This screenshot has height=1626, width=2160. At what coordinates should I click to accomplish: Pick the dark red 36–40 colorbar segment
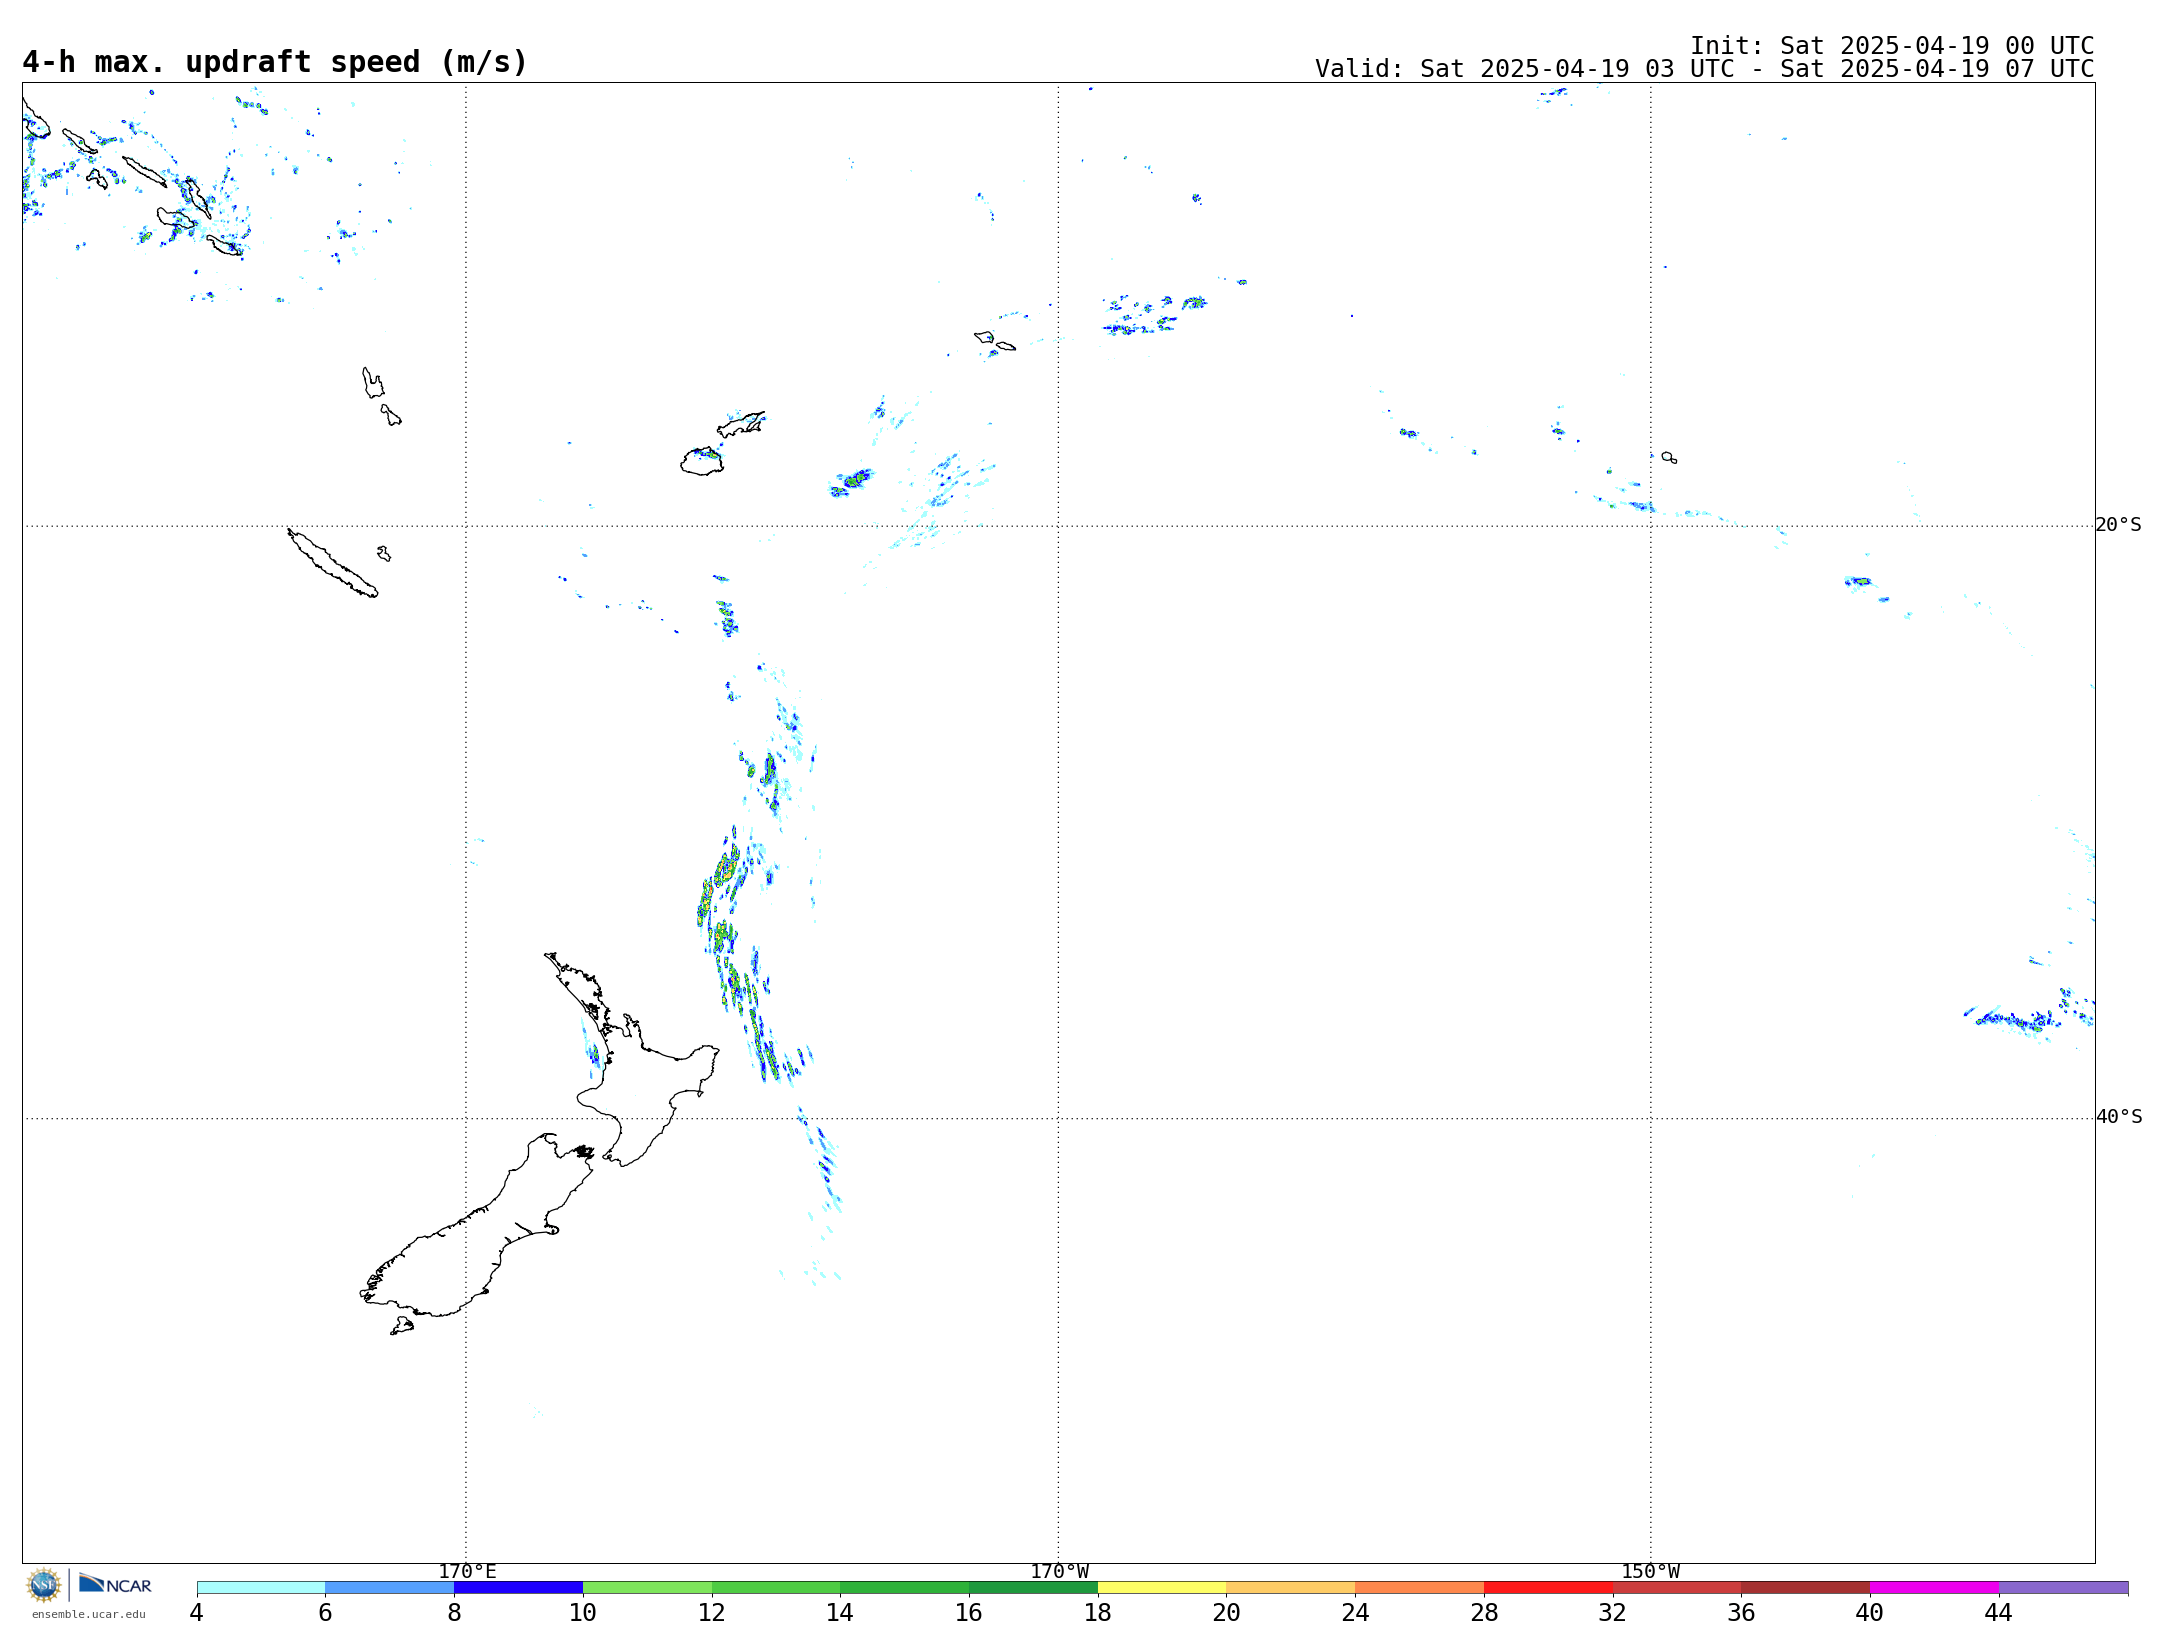click(1806, 1588)
